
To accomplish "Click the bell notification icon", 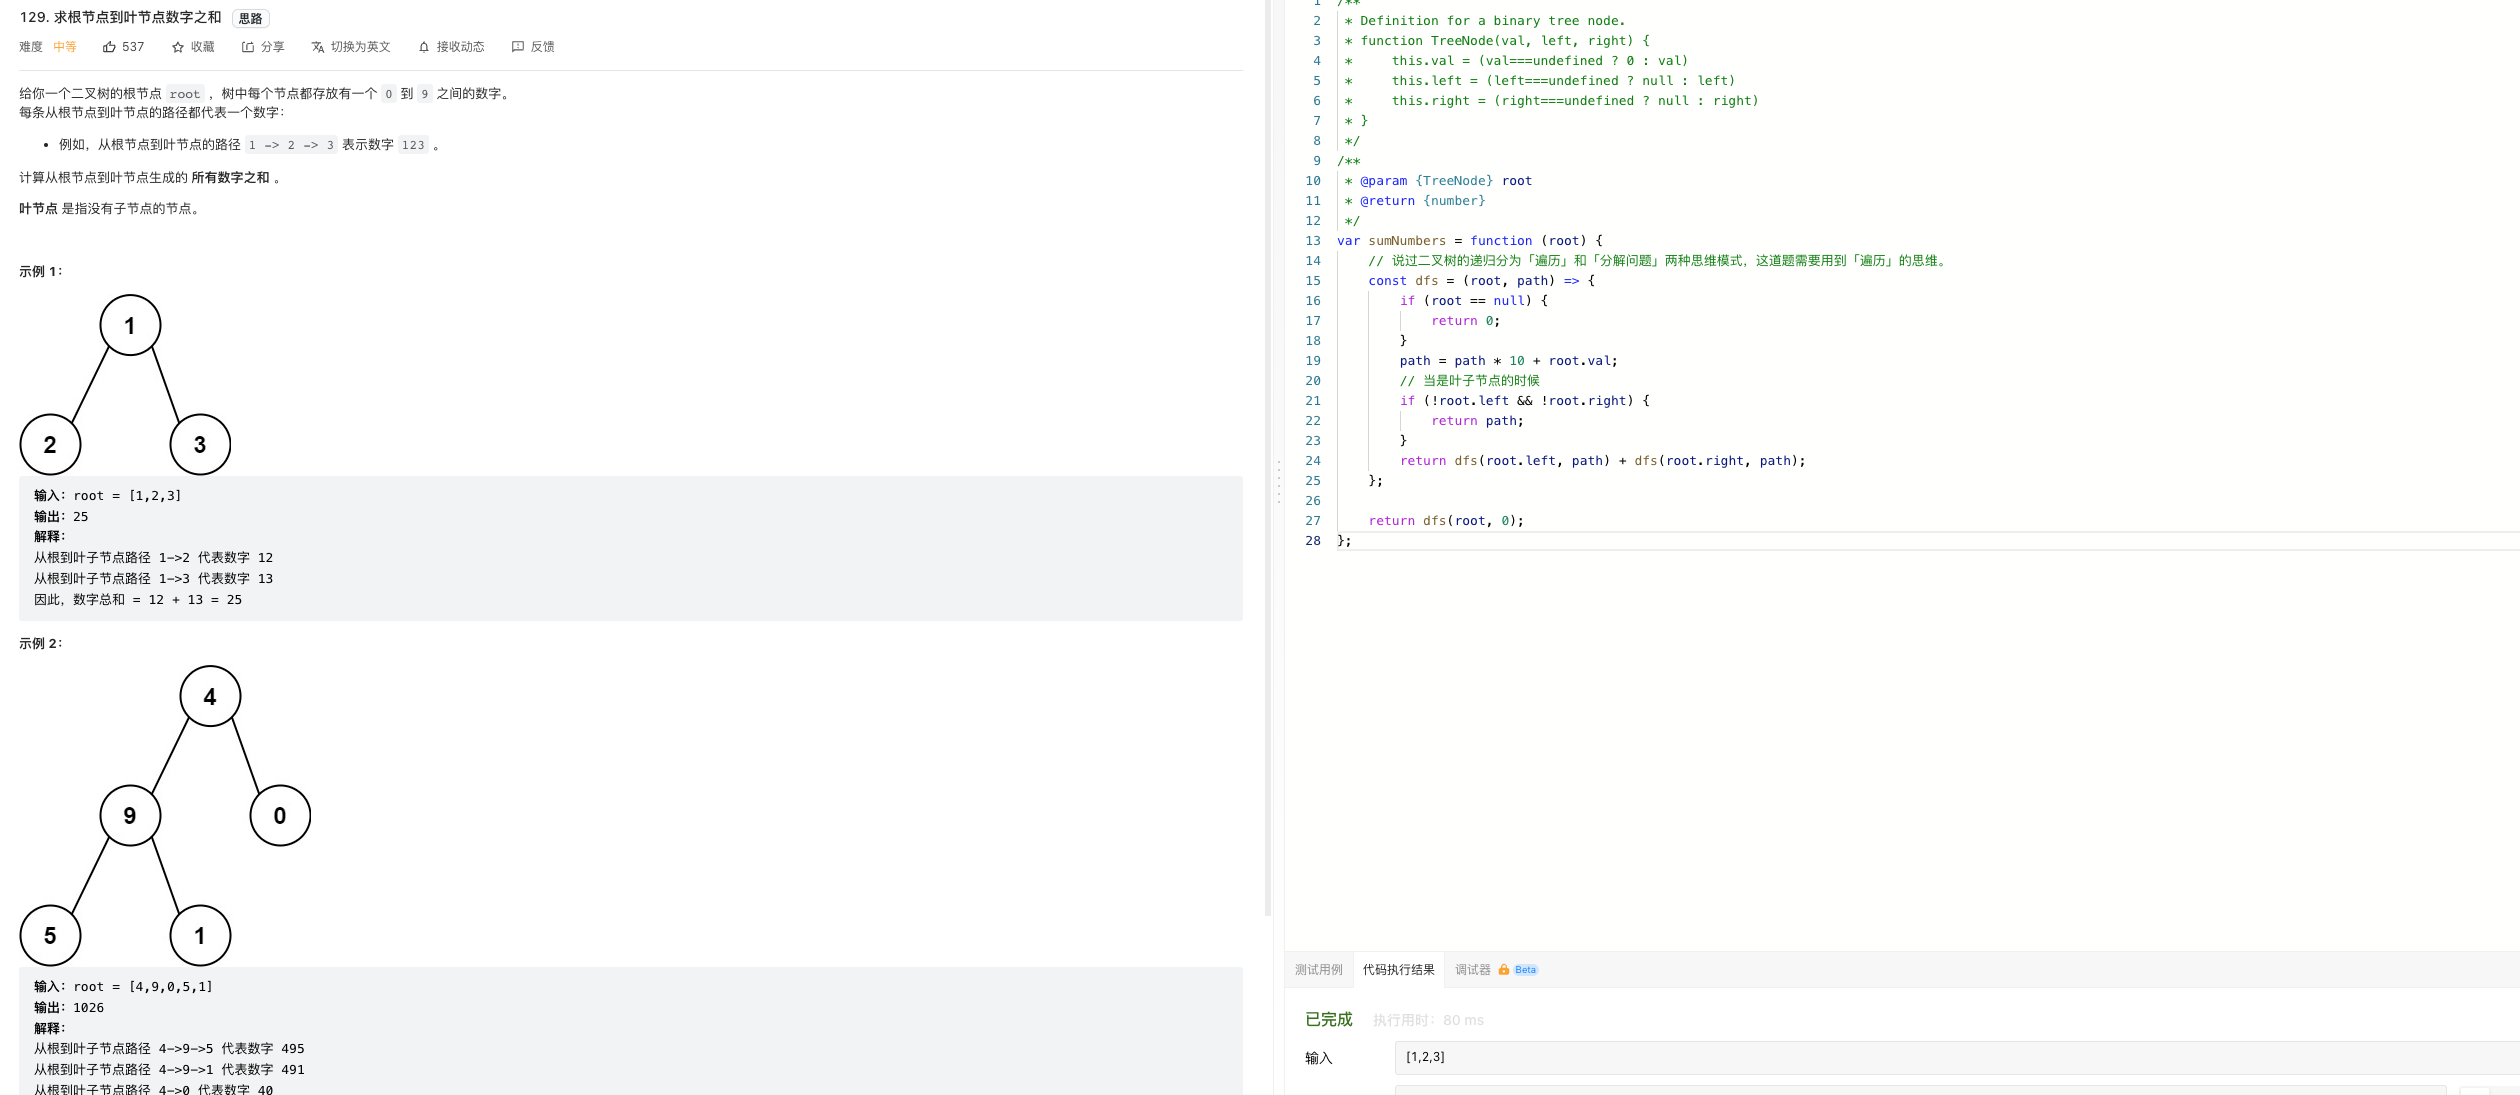I will pyautogui.click(x=424, y=47).
